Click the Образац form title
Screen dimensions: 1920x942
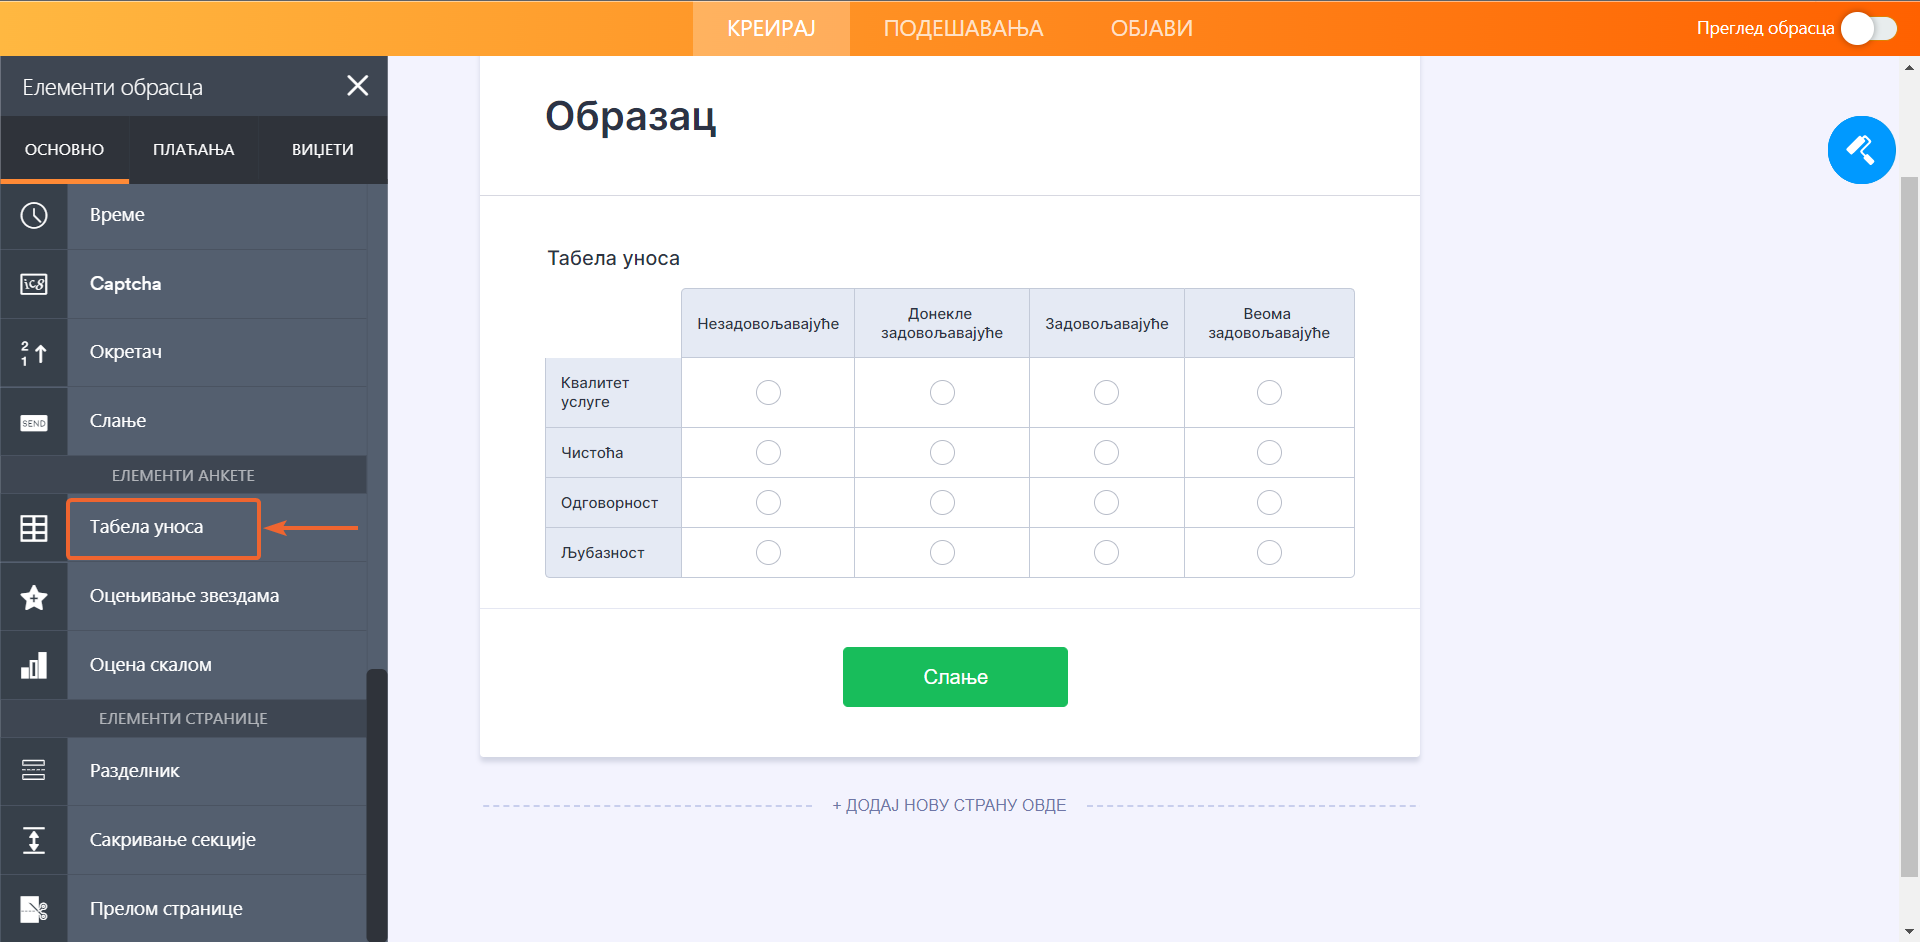pos(630,116)
